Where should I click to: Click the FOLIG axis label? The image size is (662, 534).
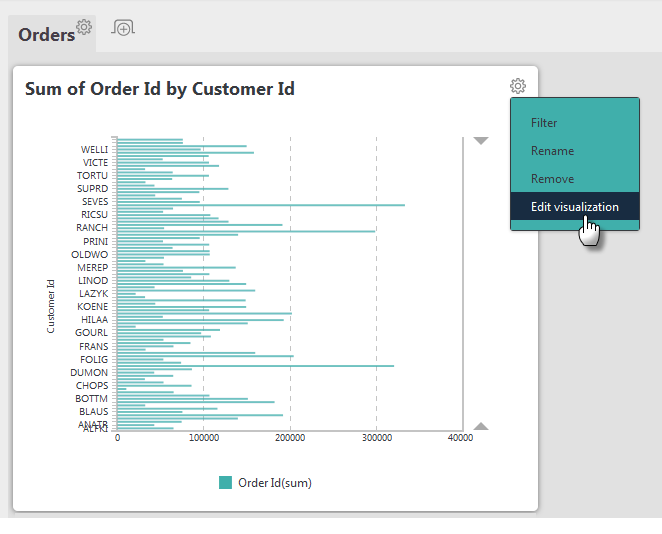point(94,360)
